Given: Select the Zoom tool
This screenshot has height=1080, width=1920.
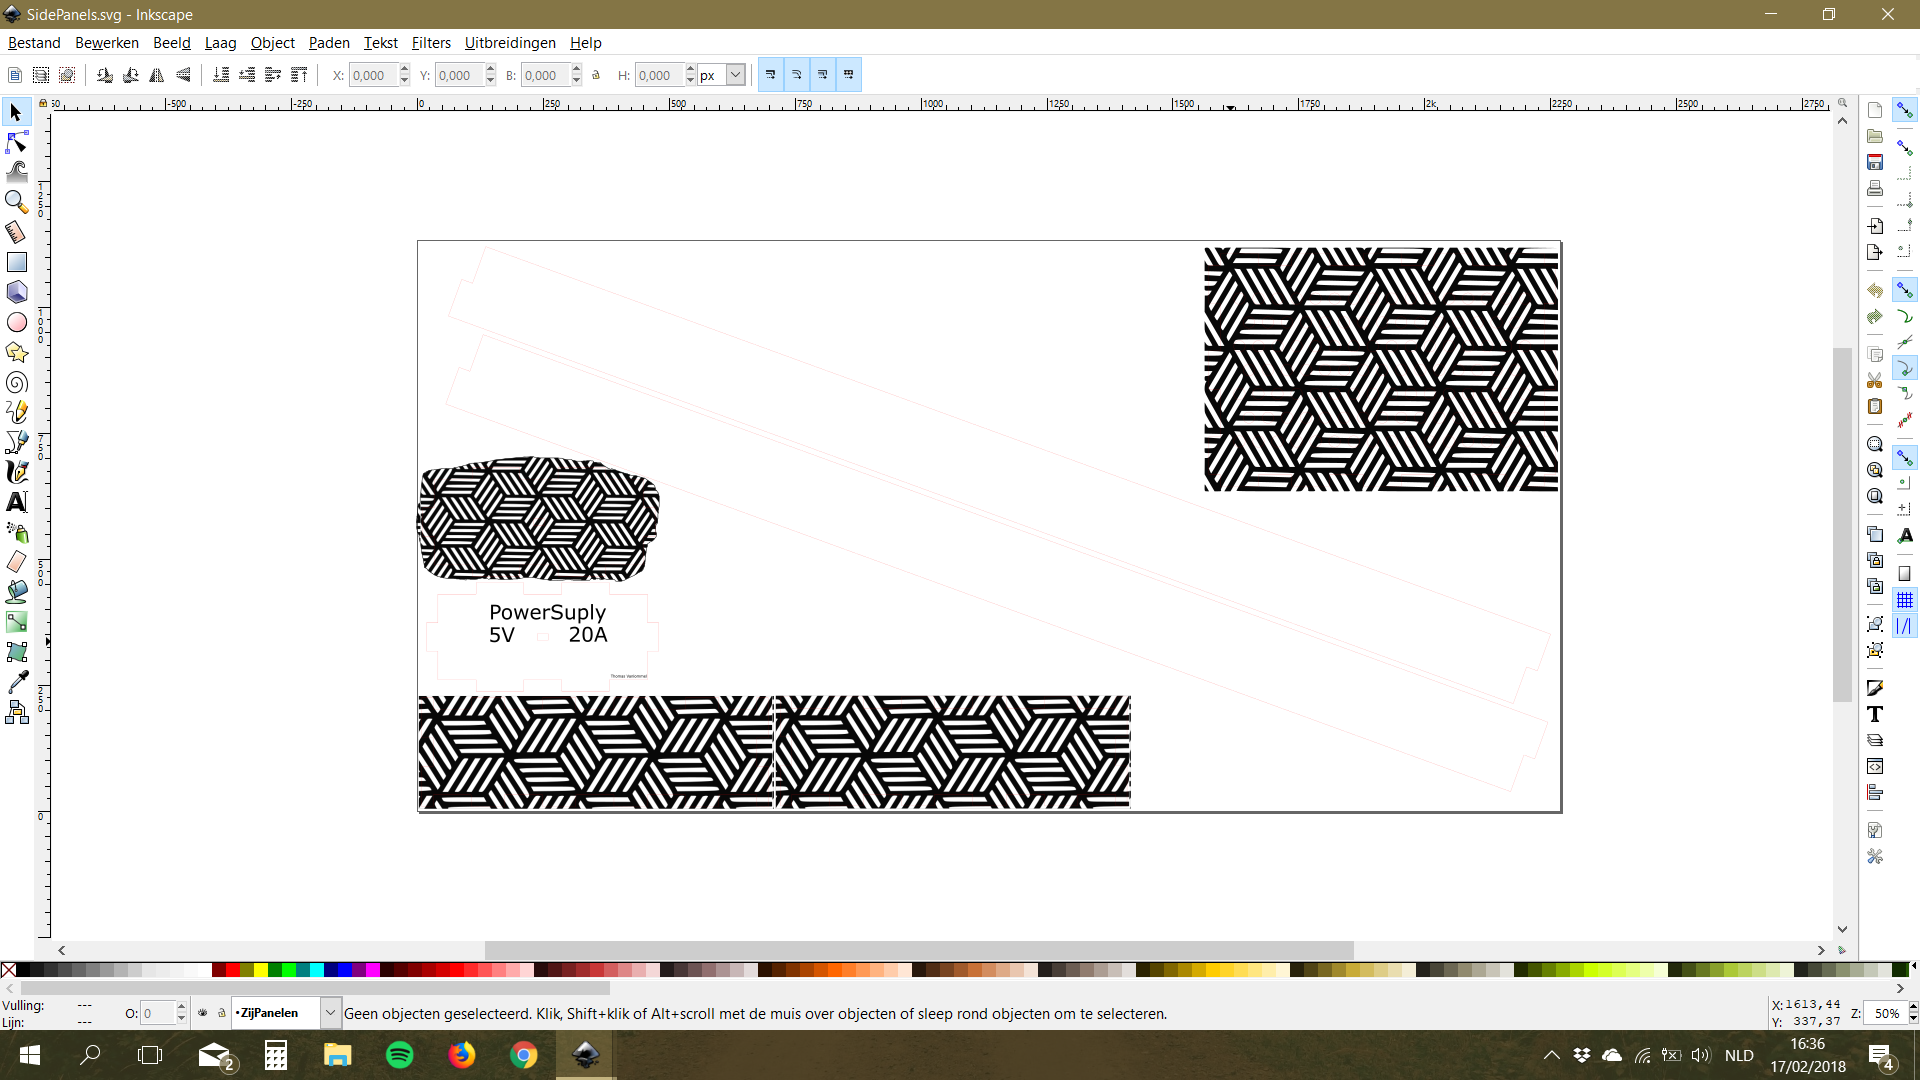Looking at the screenshot, I should [18, 202].
